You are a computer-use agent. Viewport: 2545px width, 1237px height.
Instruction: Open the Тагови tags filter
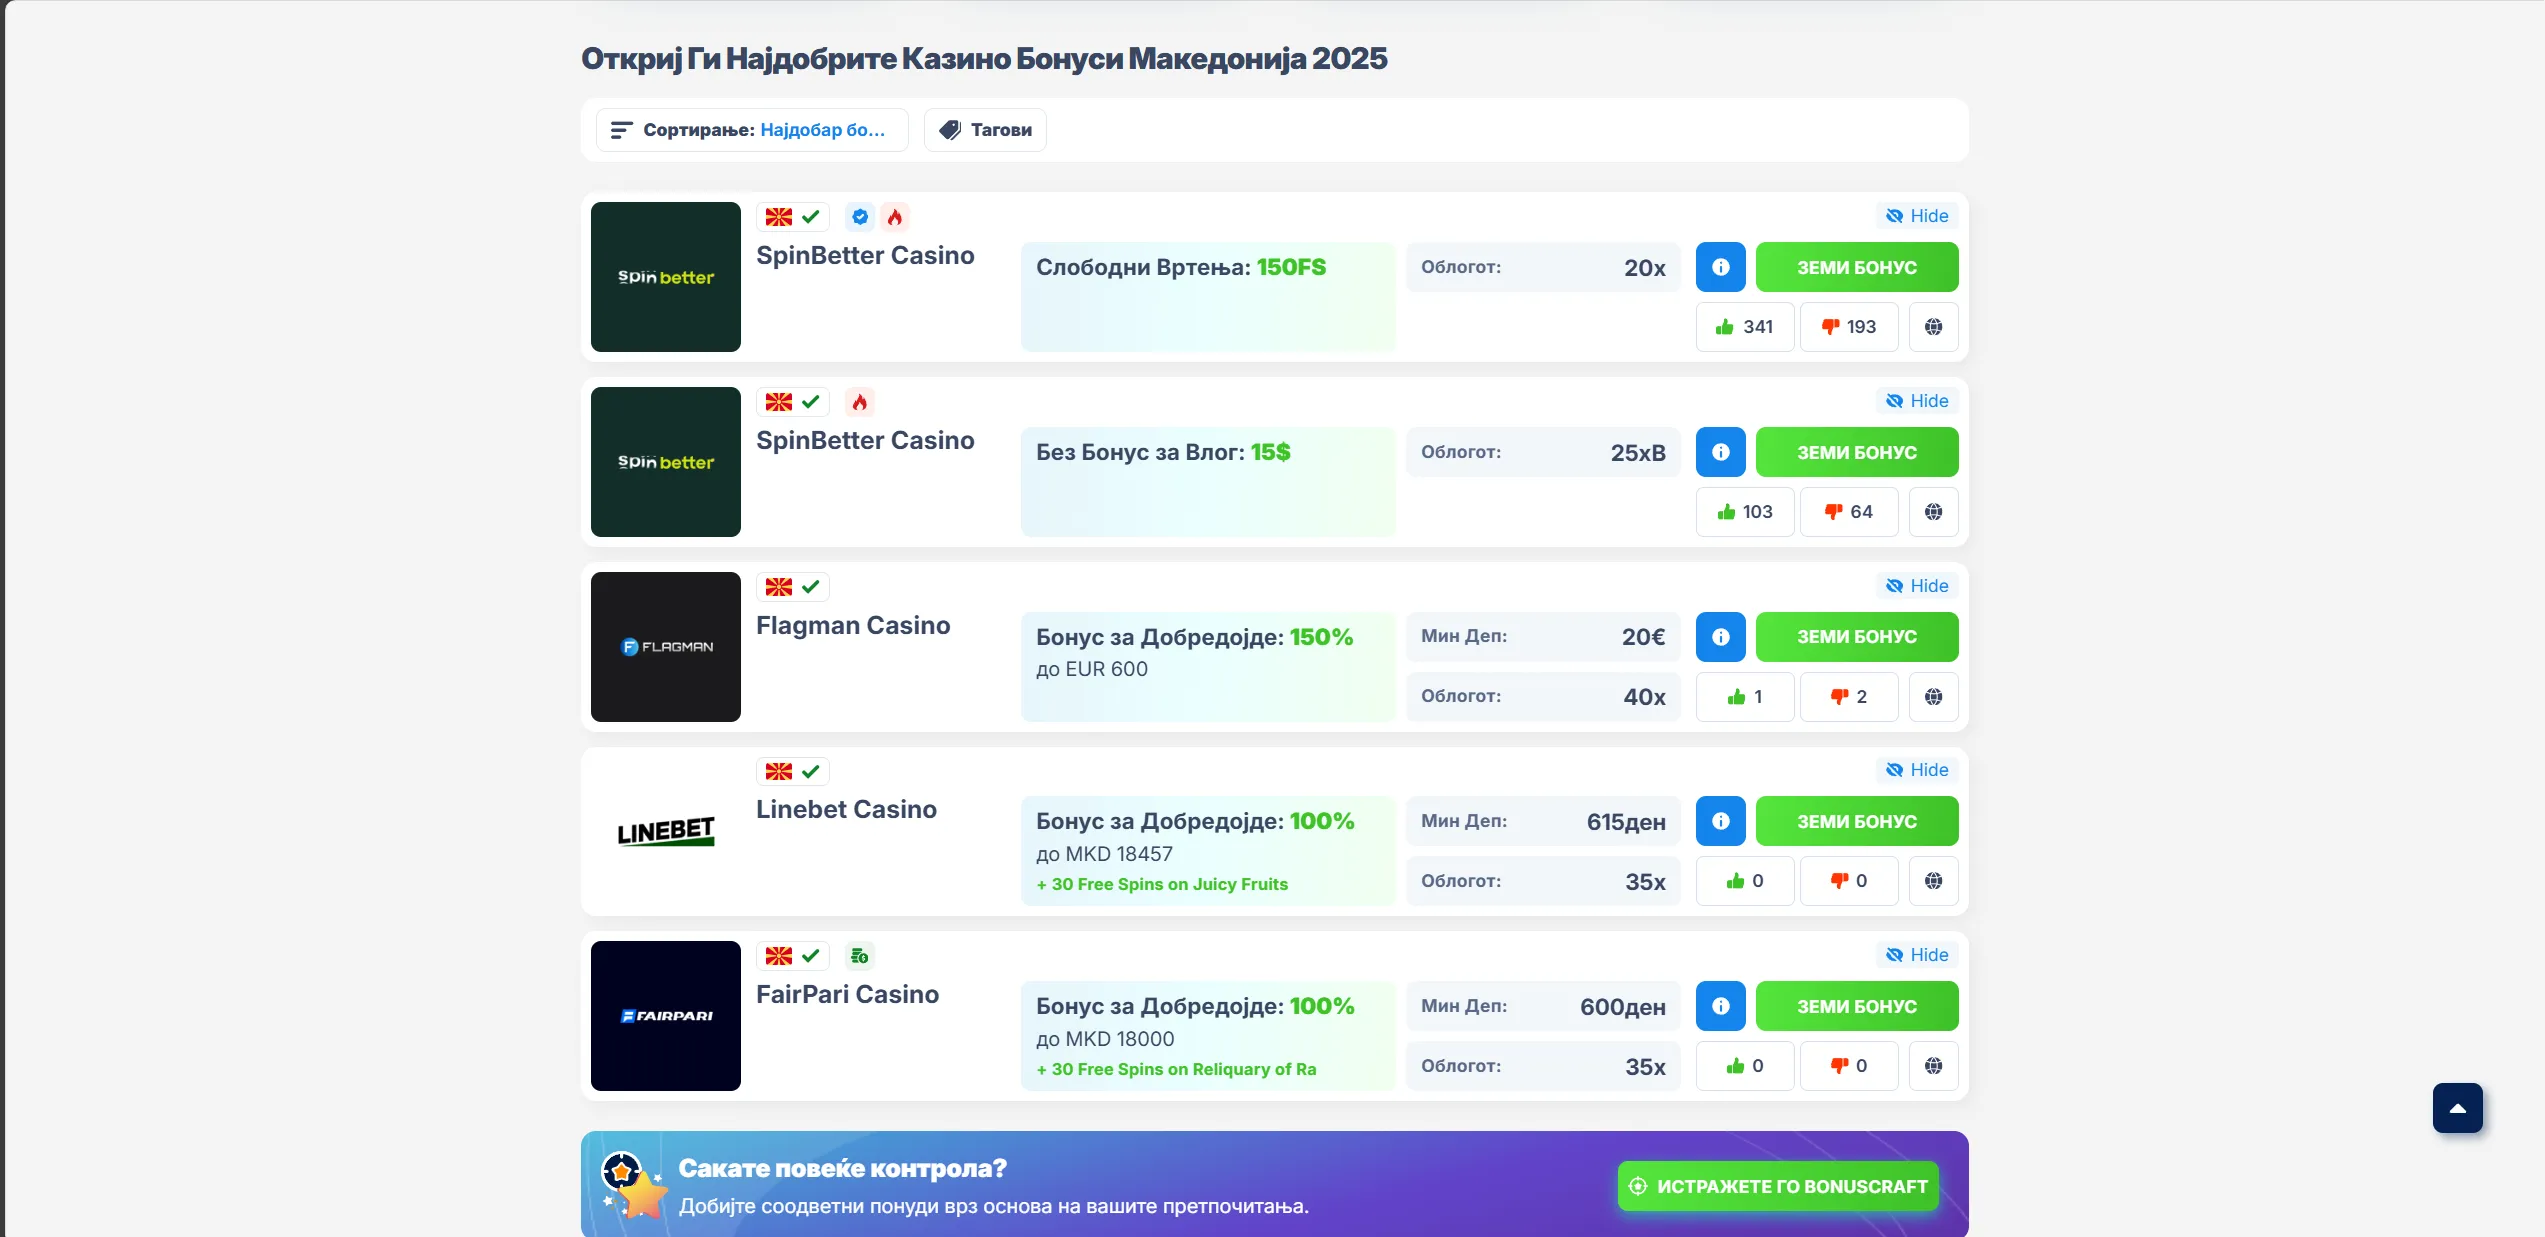coord(985,130)
